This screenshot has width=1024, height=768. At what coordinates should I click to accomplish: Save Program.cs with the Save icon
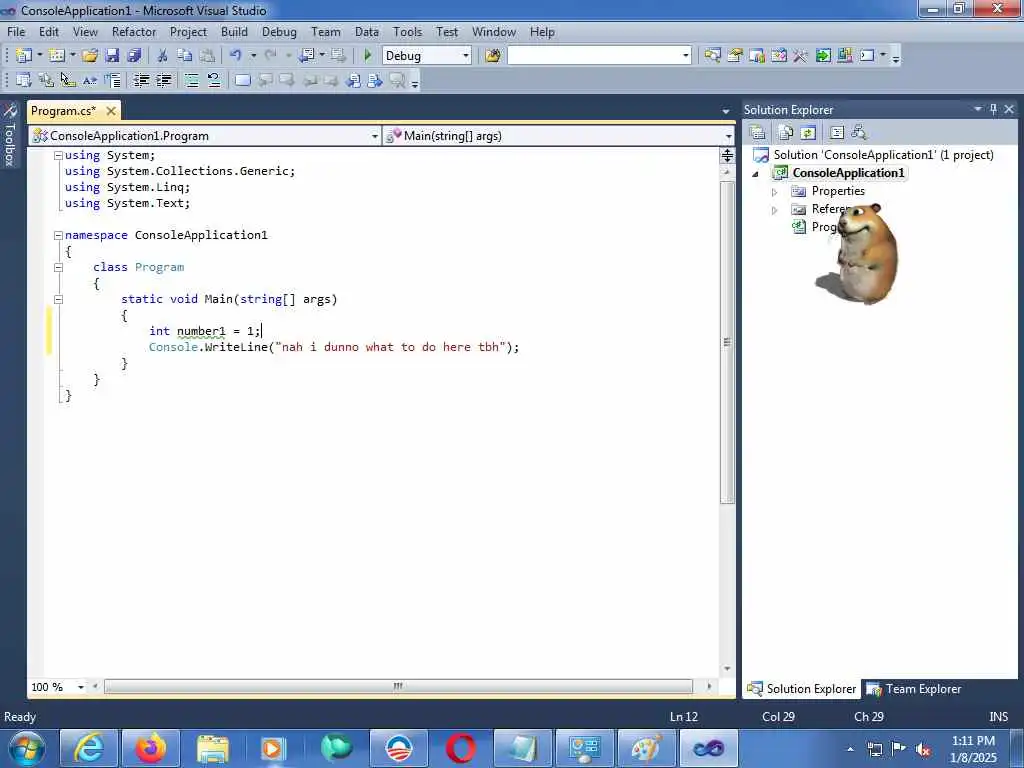[x=112, y=56]
